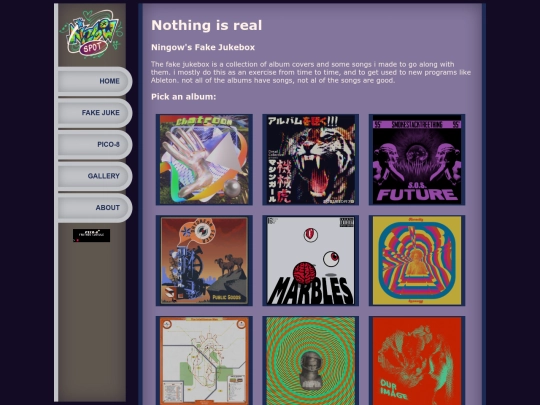
Task: Pick the transit map album cover
Action: click(204, 361)
